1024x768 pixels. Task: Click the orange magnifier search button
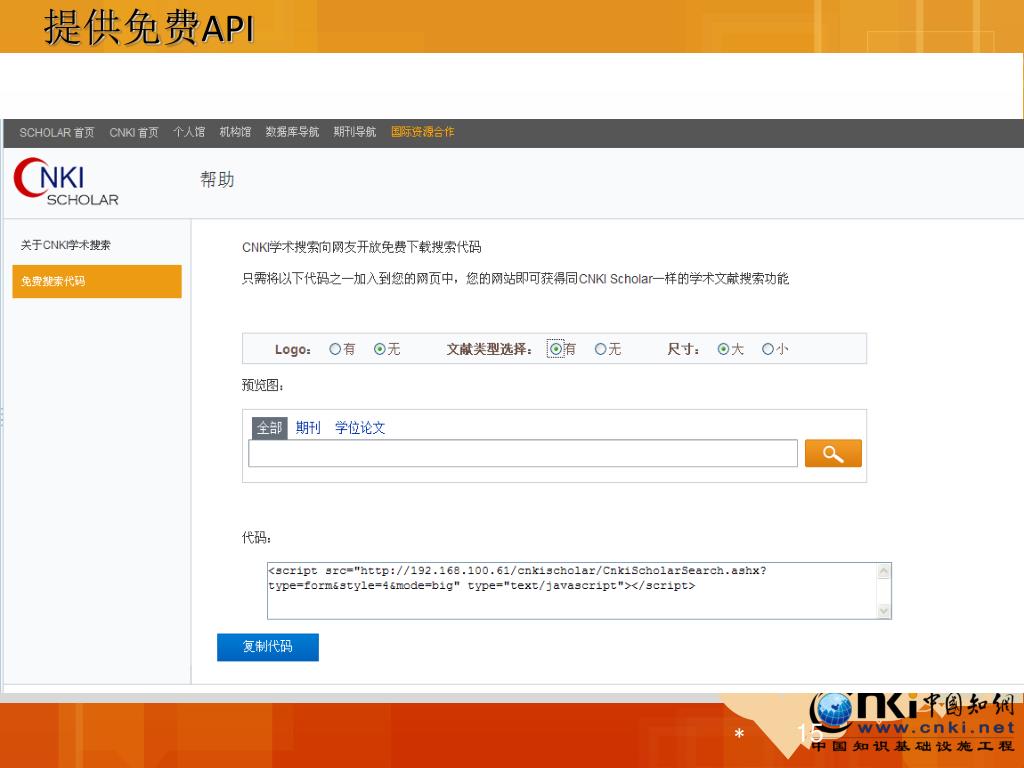tap(833, 453)
